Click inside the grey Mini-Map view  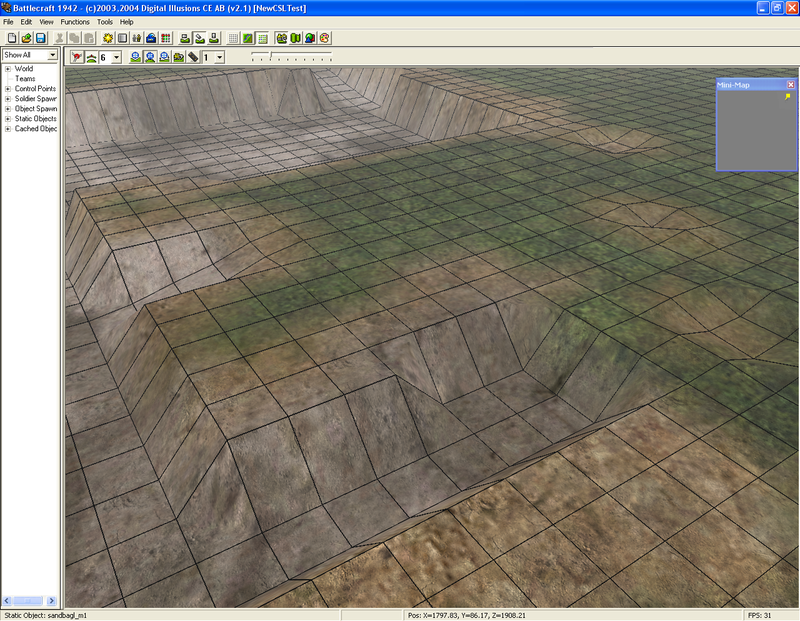click(x=756, y=130)
